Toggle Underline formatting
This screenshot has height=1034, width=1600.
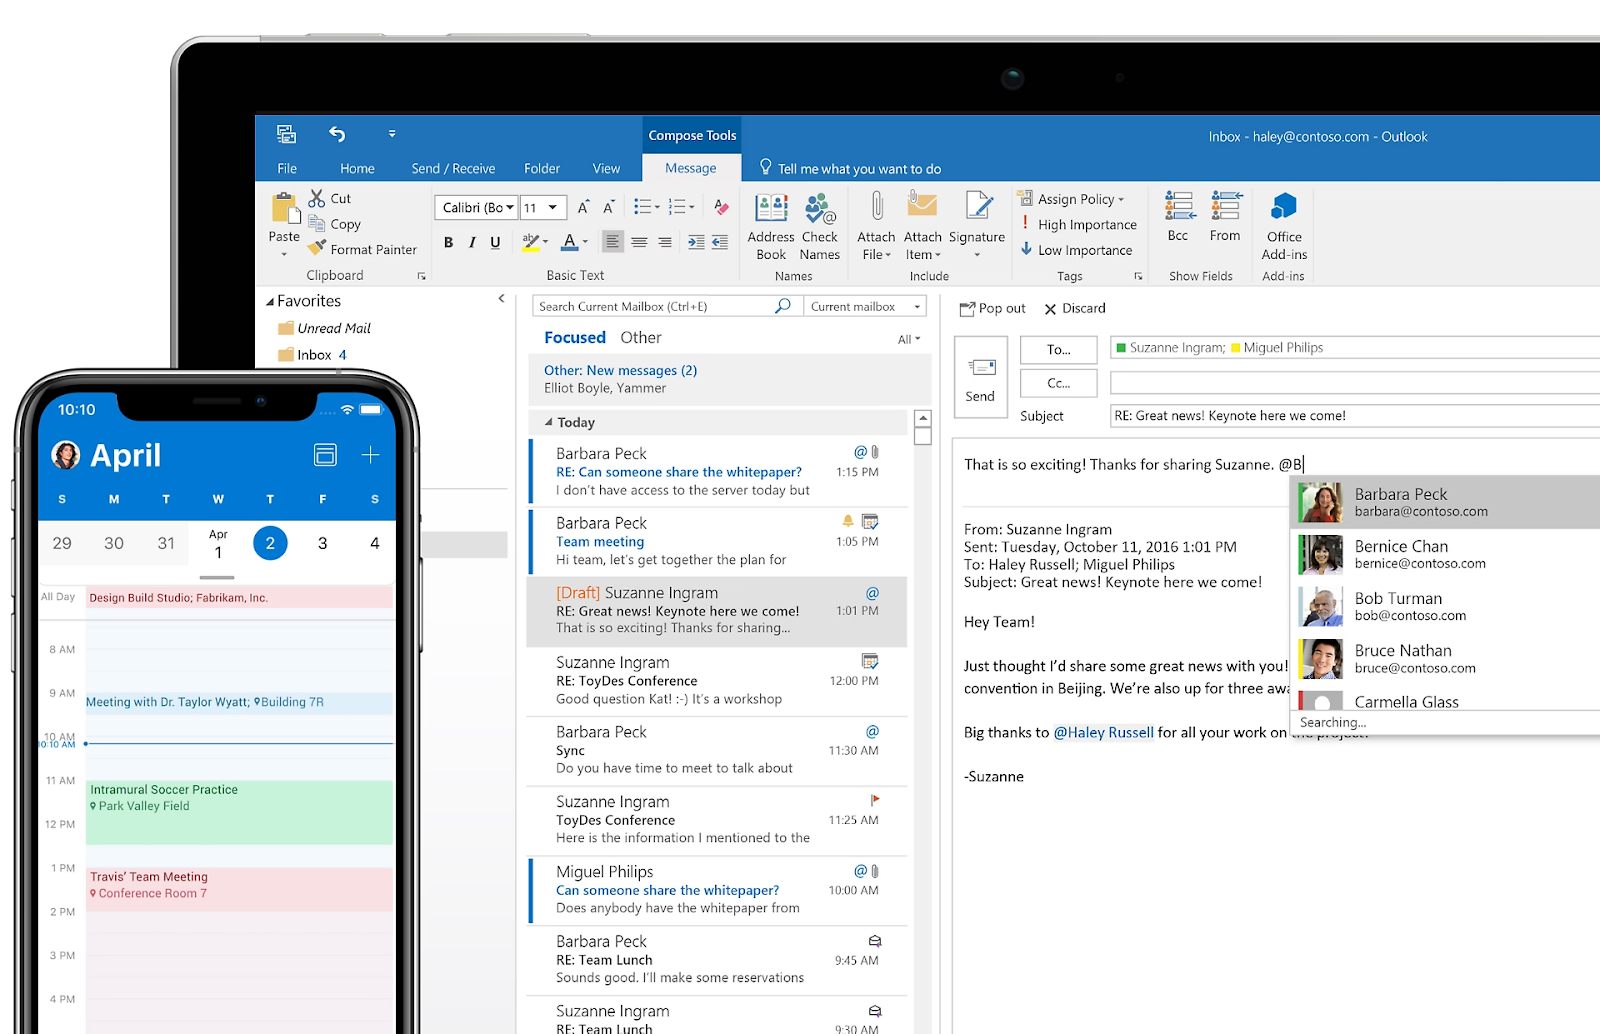(x=495, y=242)
